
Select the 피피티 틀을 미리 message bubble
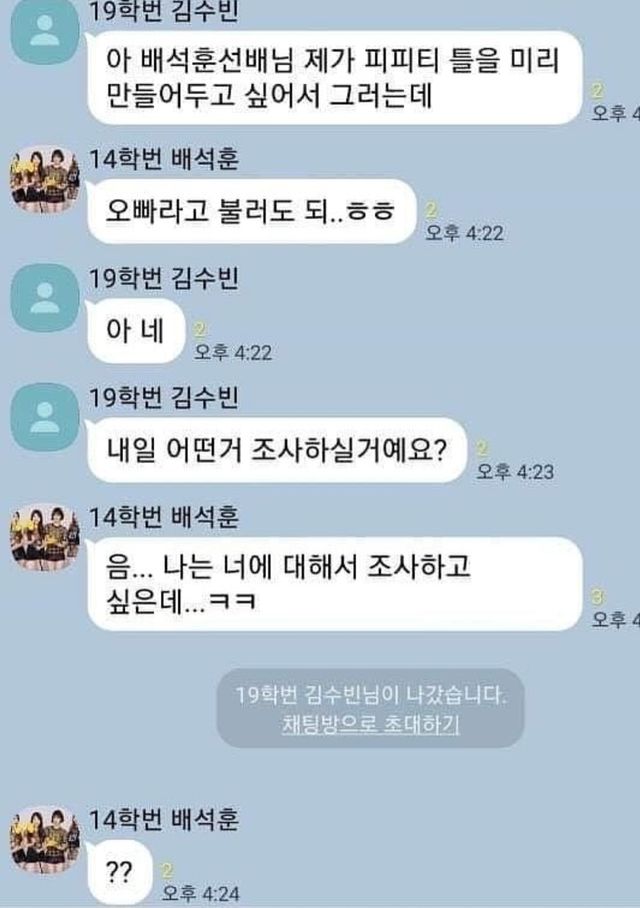[x=334, y=77]
